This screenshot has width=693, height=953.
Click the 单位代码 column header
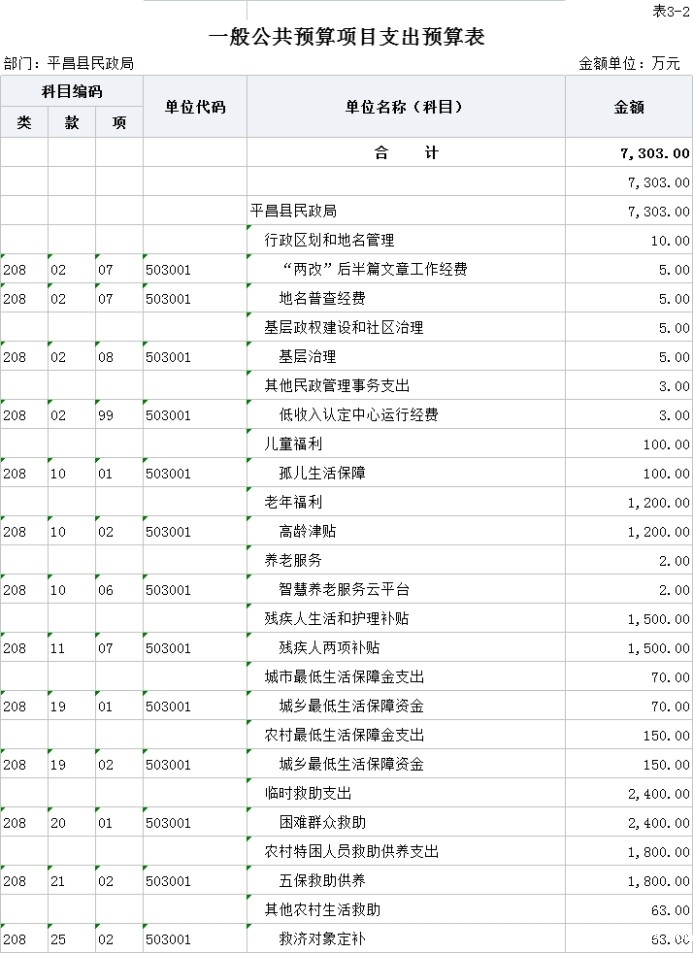(x=195, y=107)
